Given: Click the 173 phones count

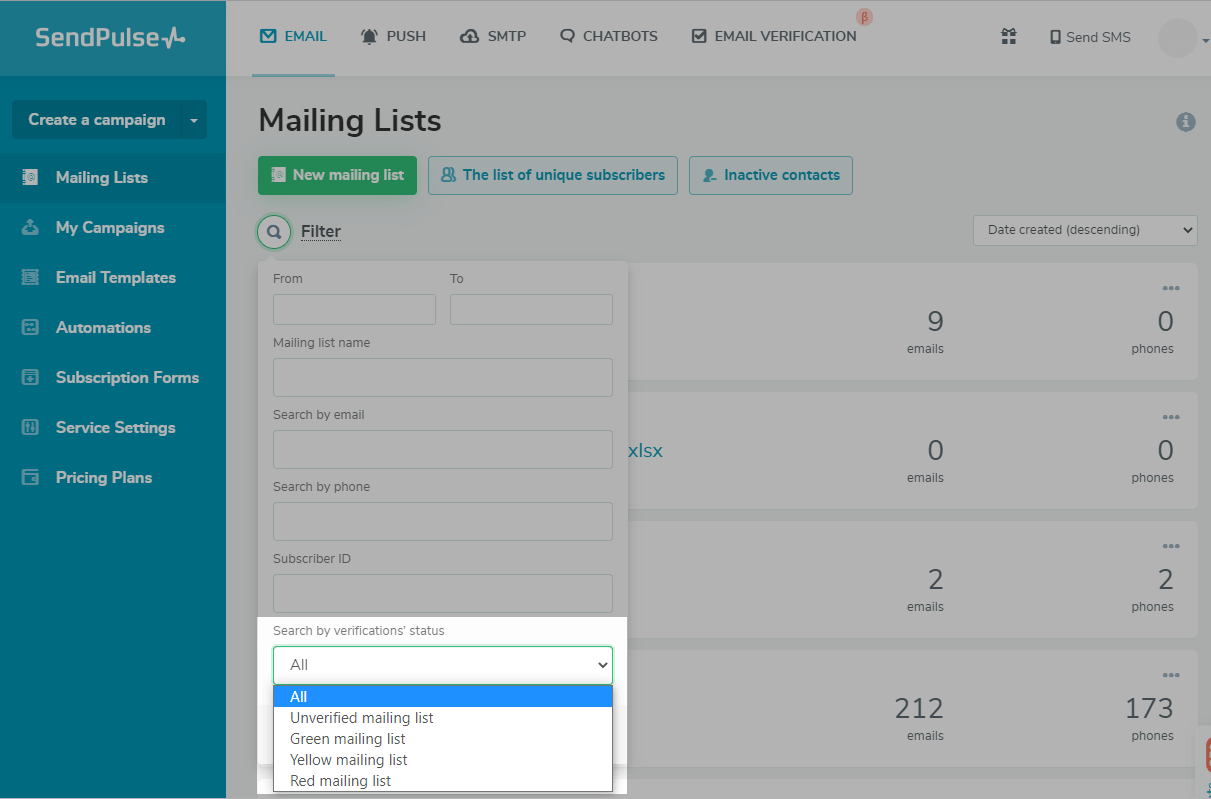Looking at the screenshot, I should (1149, 709).
